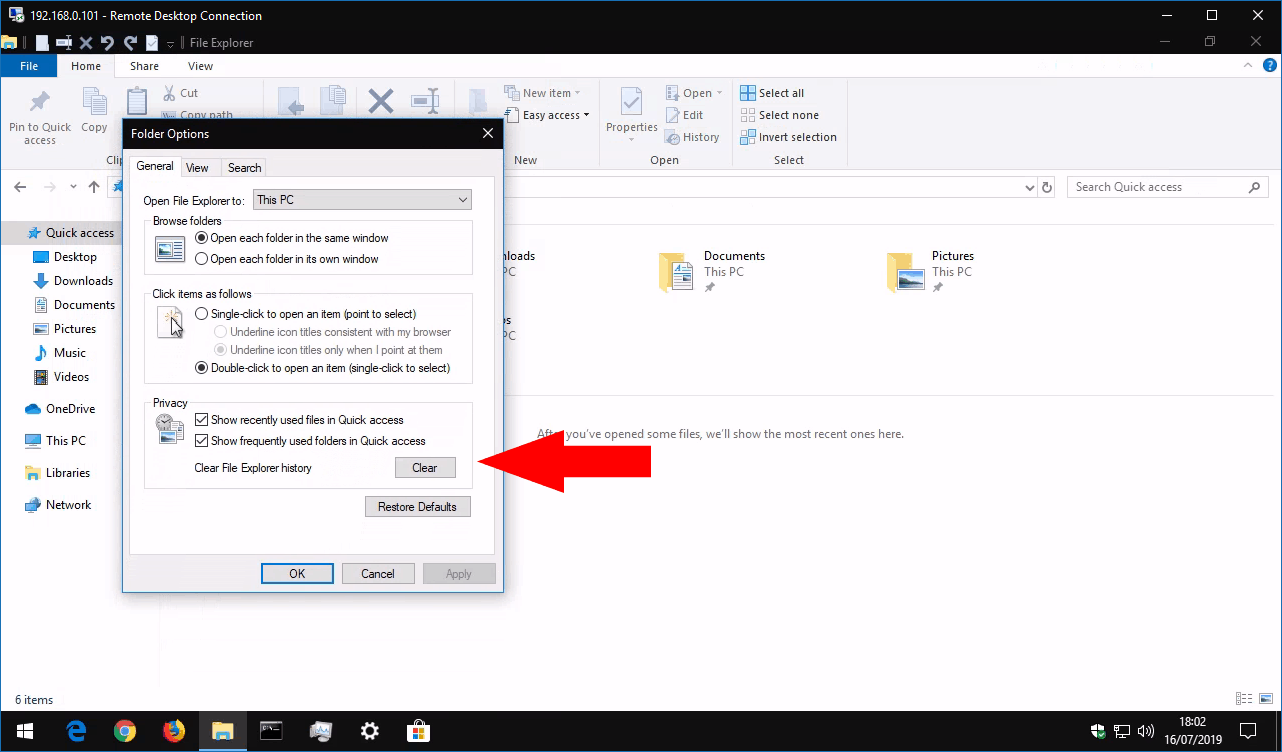The height and width of the screenshot is (752, 1282).
Task: Uncheck Show frequently used folders in Quick access
Action: click(201, 441)
